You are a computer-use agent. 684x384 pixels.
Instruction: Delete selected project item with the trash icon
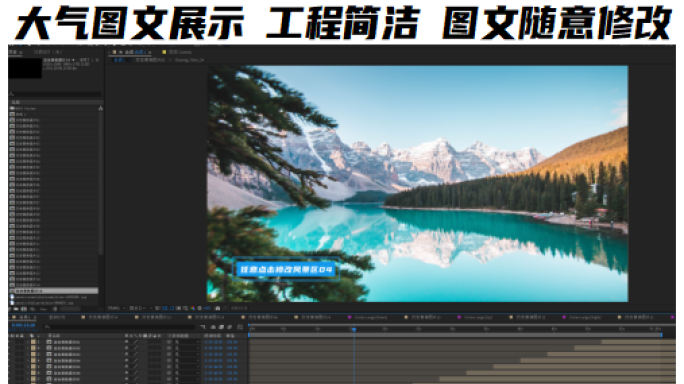55,309
